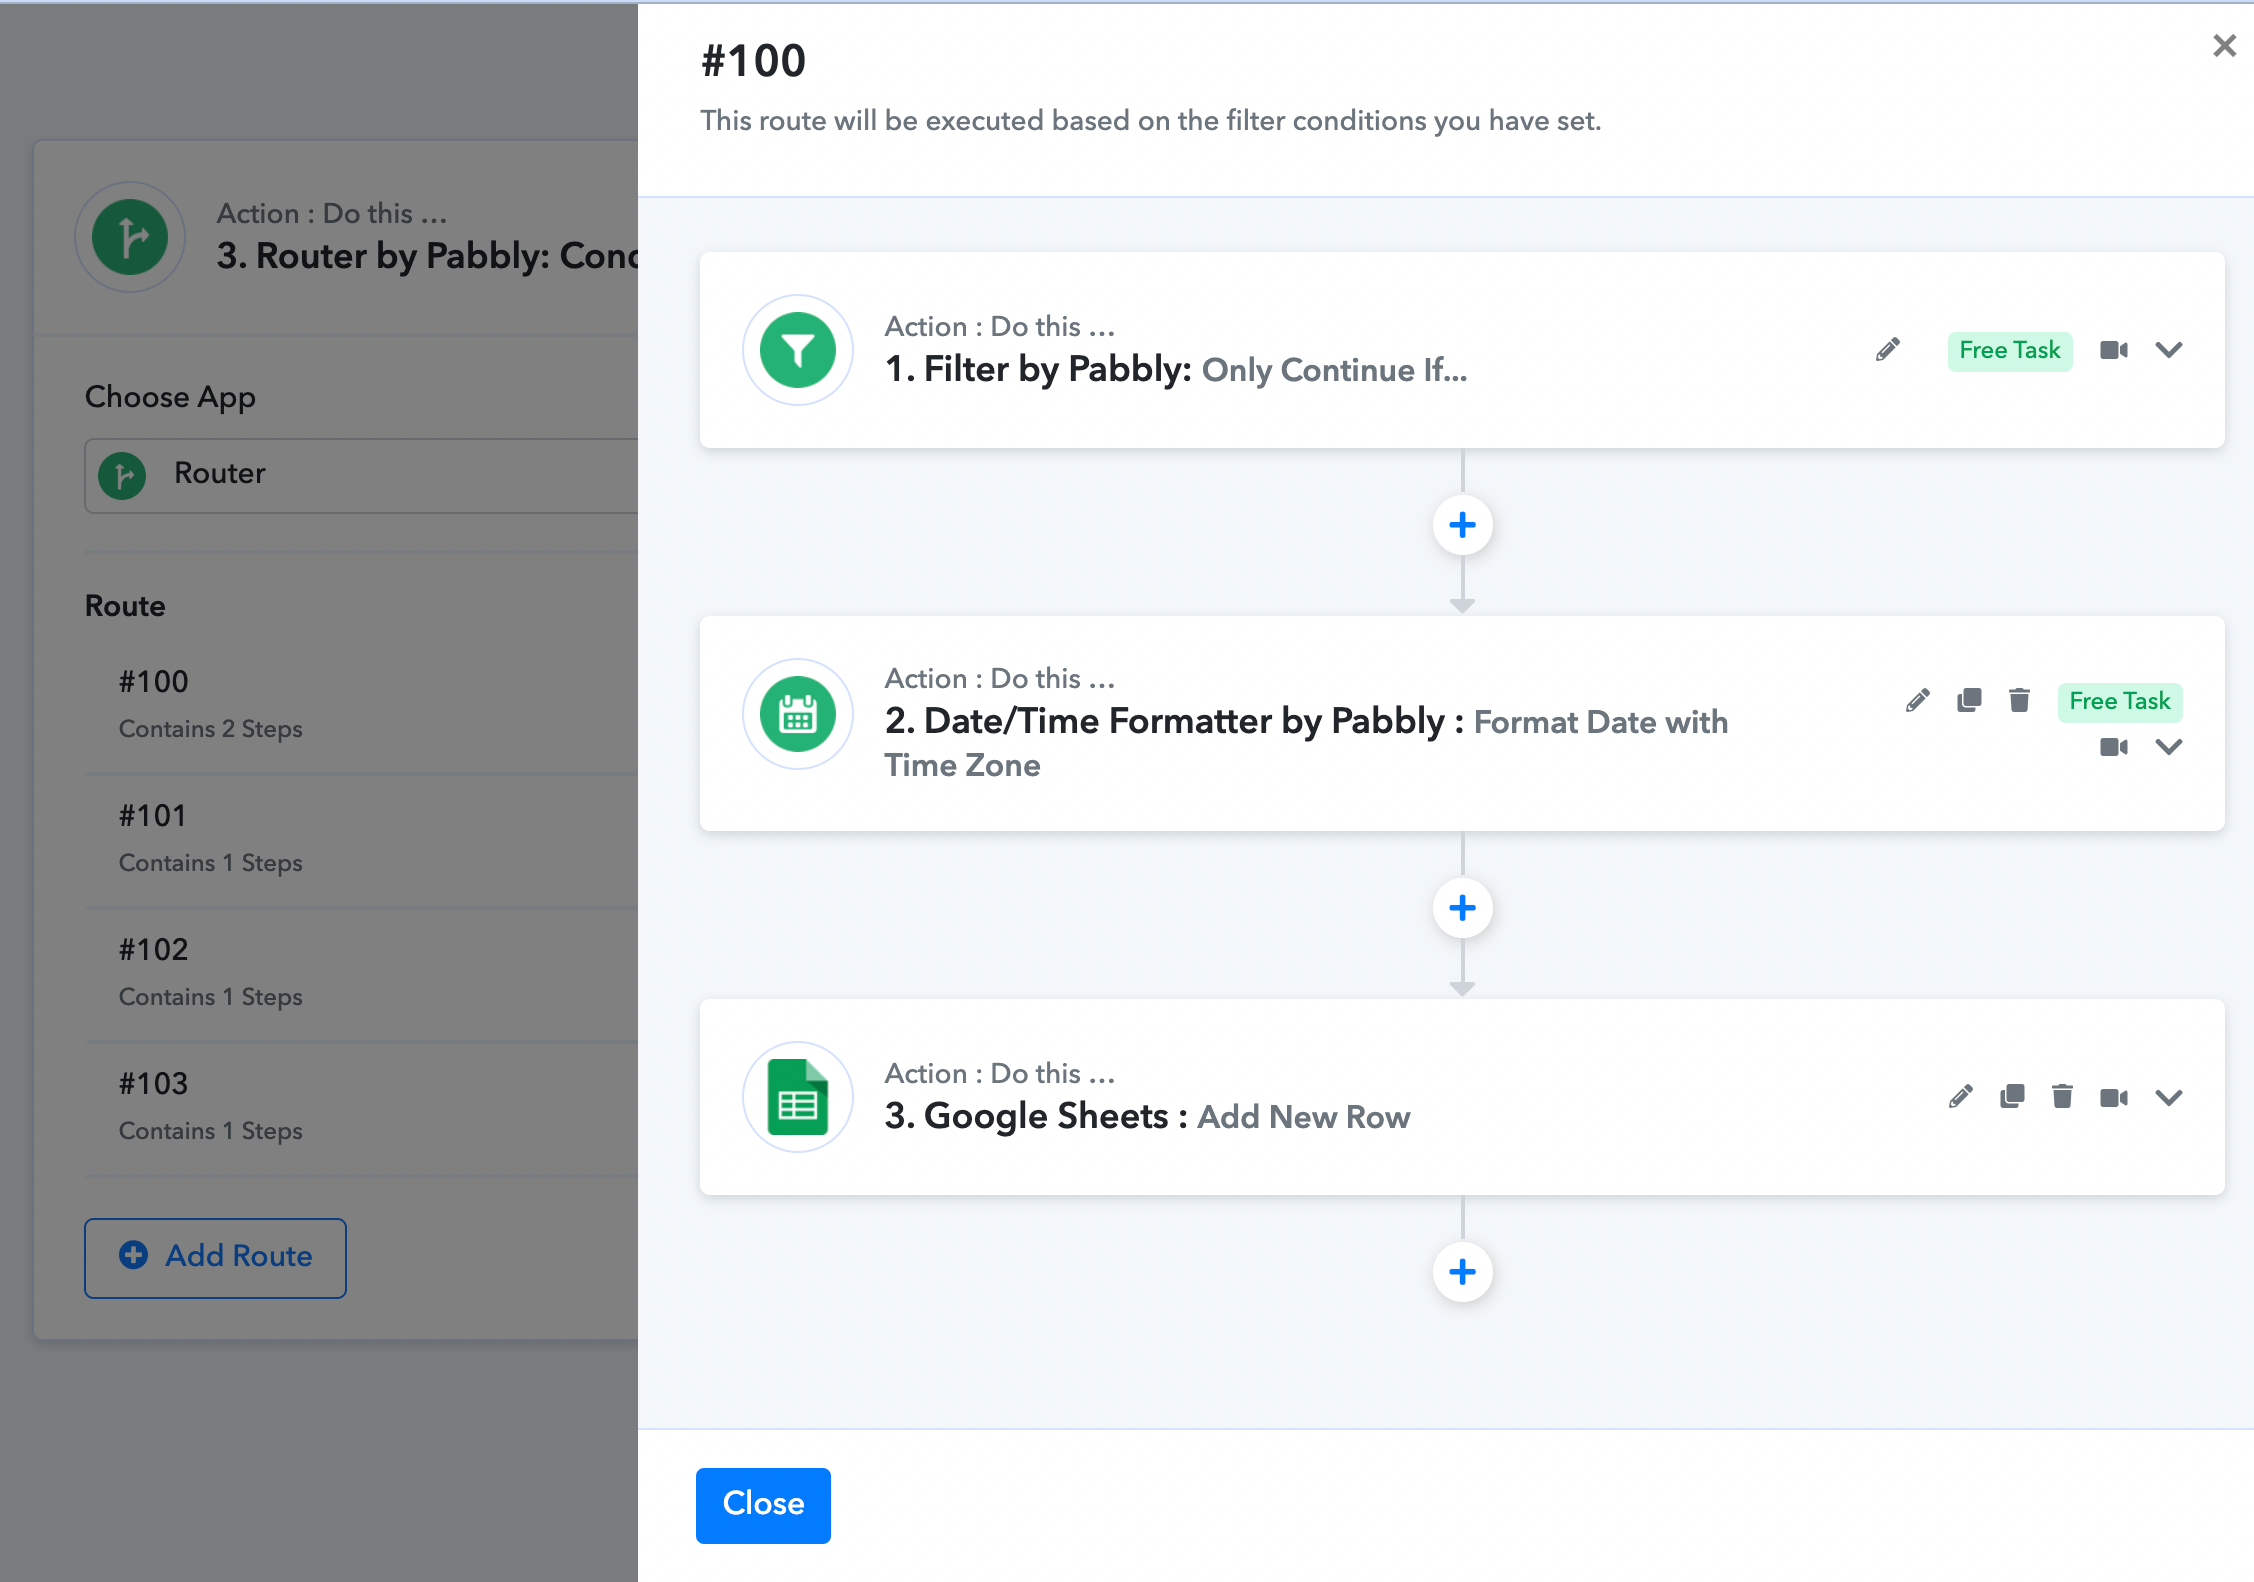Image resolution: width=2254 pixels, height=1582 pixels.
Task: Close the #100 route panel with X
Action: click(2224, 46)
